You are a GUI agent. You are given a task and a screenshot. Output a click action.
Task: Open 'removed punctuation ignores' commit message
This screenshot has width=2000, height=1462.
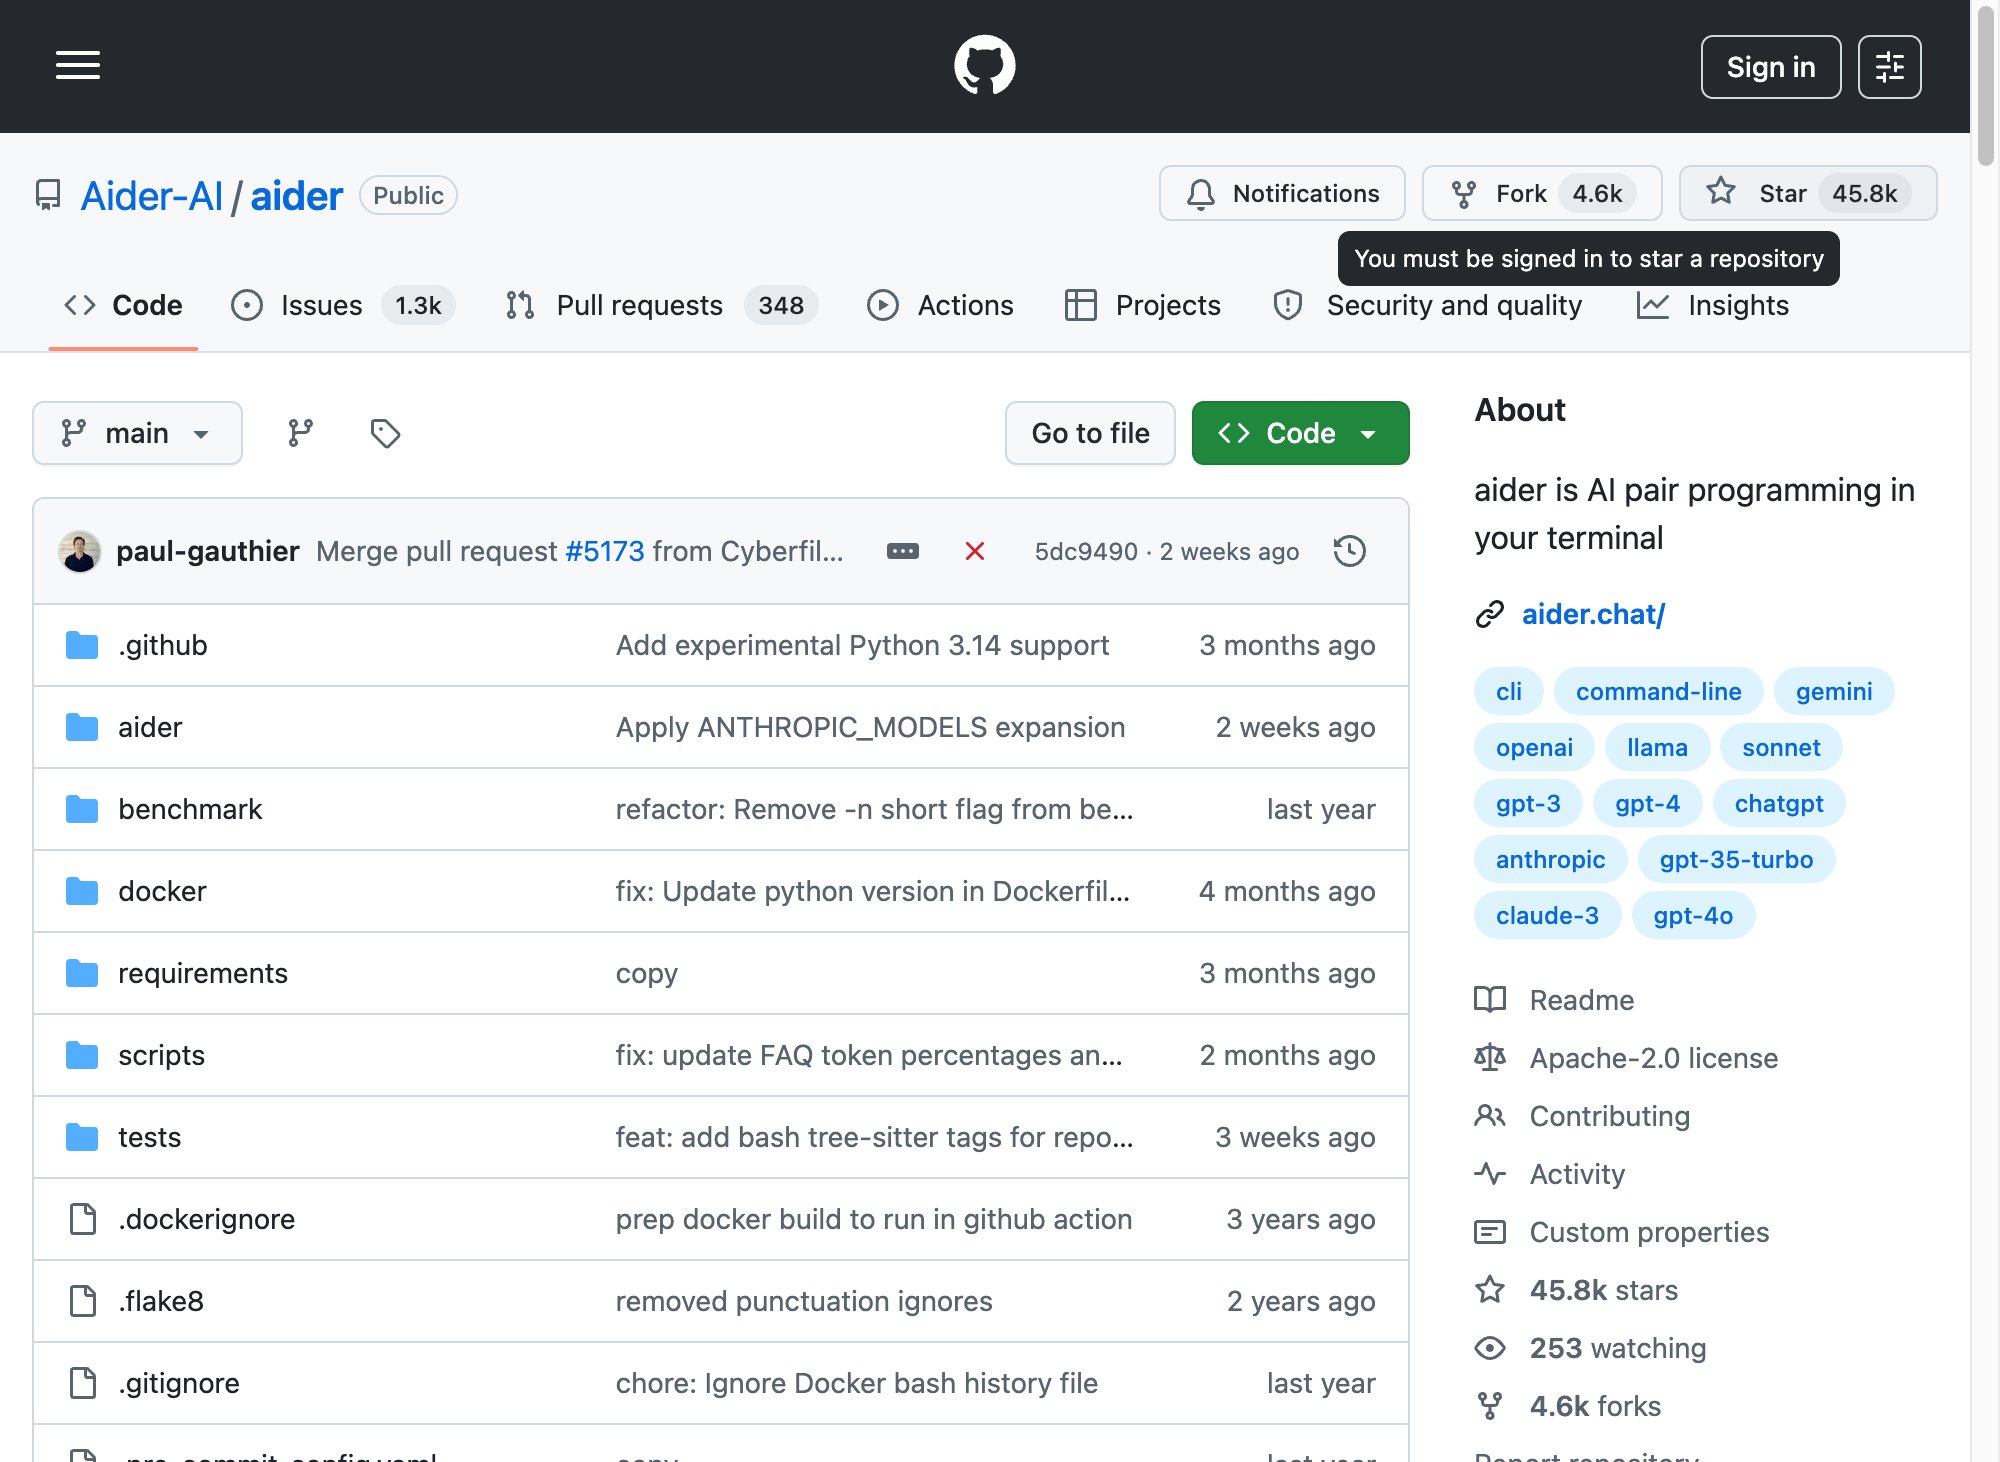pyautogui.click(x=804, y=1301)
